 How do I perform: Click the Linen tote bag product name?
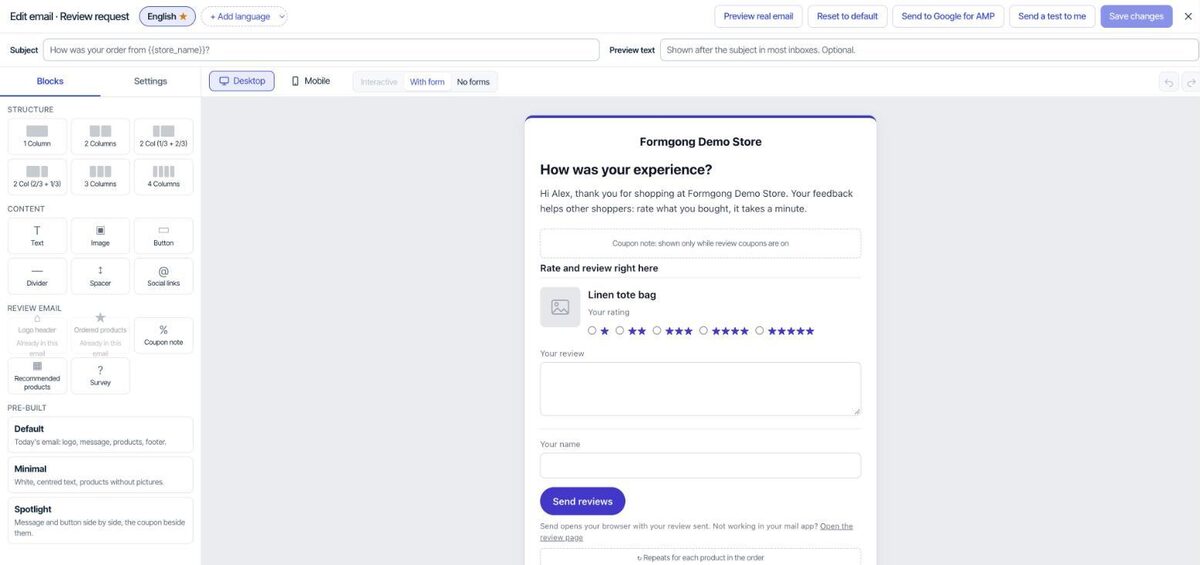[x=622, y=294]
